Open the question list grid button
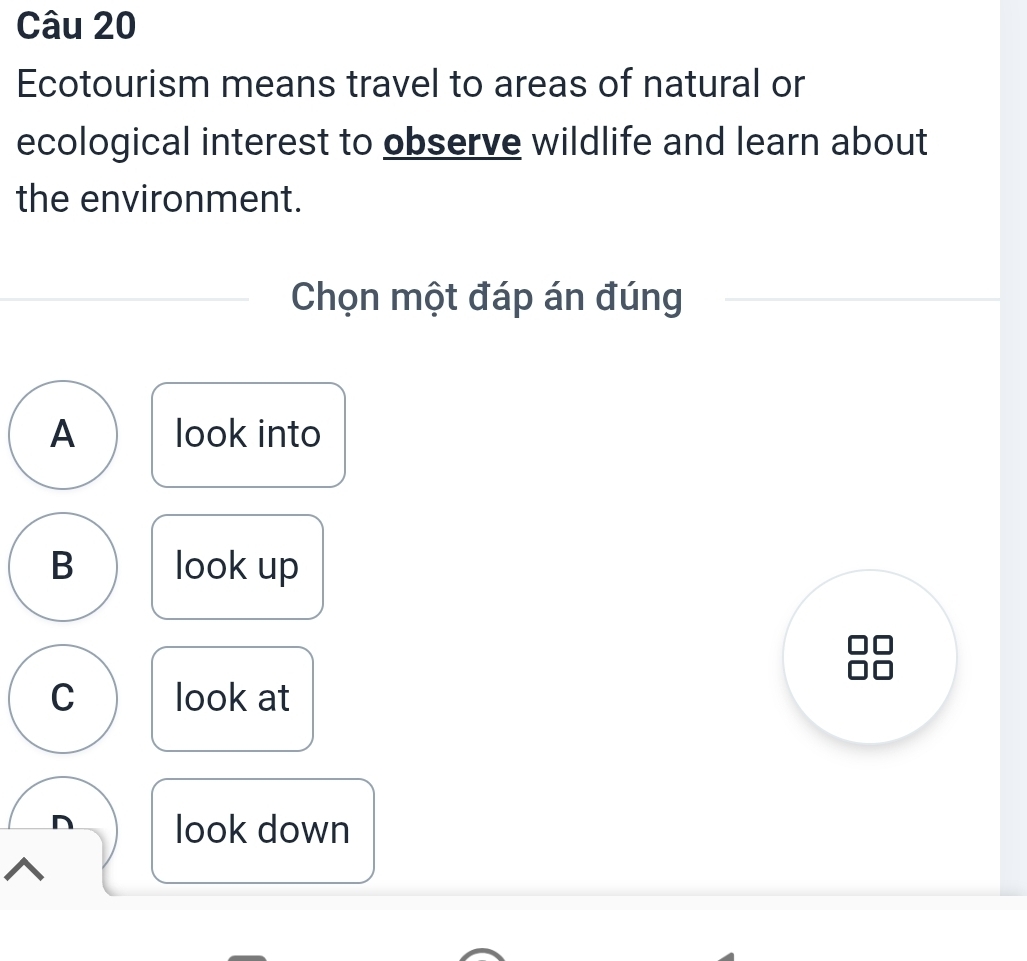This screenshot has height=961, width=1027. pyautogui.click(x=870, y=656)
